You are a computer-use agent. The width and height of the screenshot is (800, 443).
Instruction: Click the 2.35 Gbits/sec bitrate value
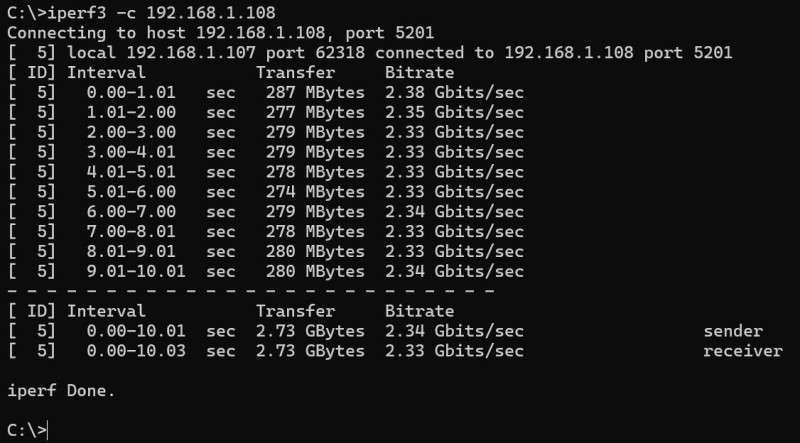tap(454, 112)
